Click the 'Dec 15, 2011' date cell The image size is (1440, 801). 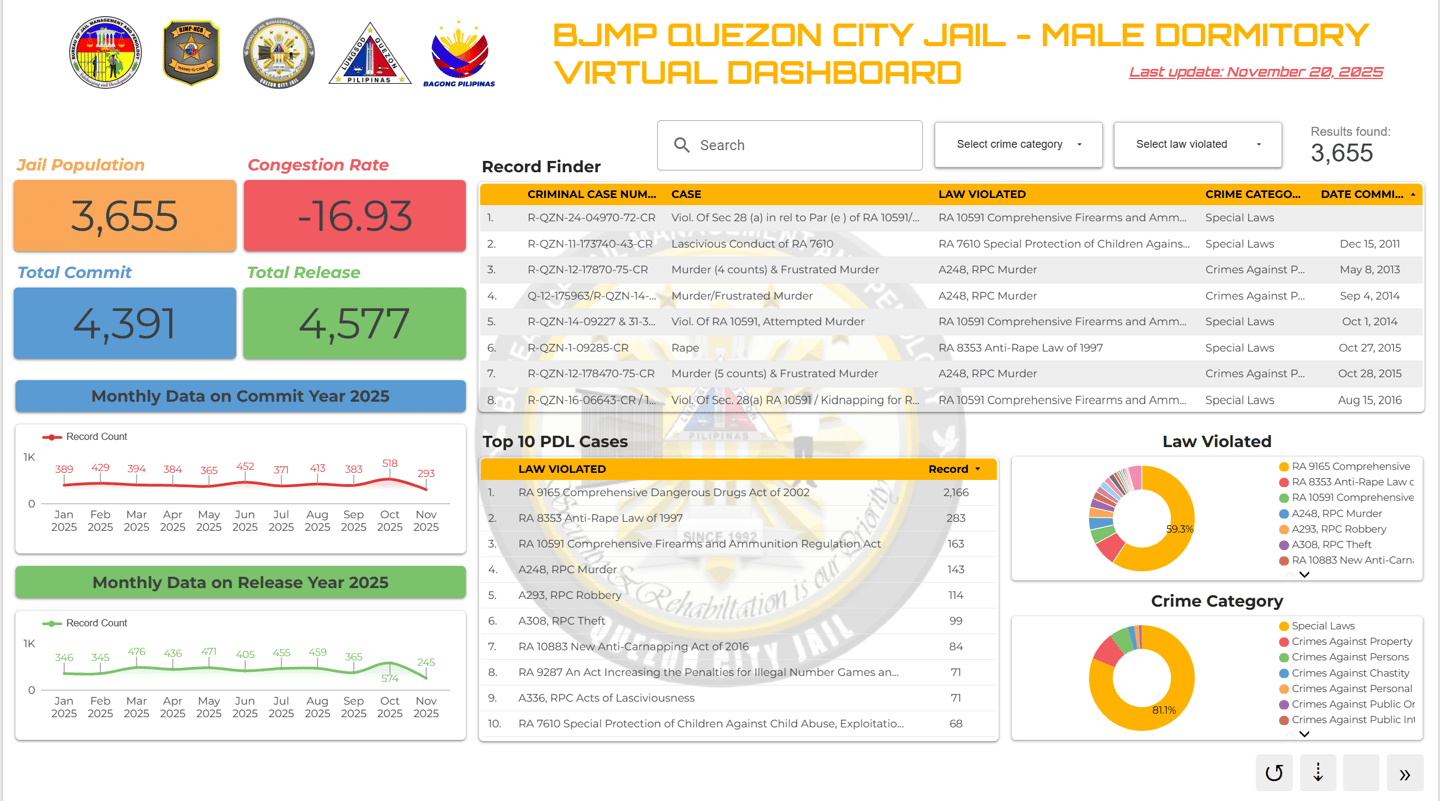(1370, 244)
